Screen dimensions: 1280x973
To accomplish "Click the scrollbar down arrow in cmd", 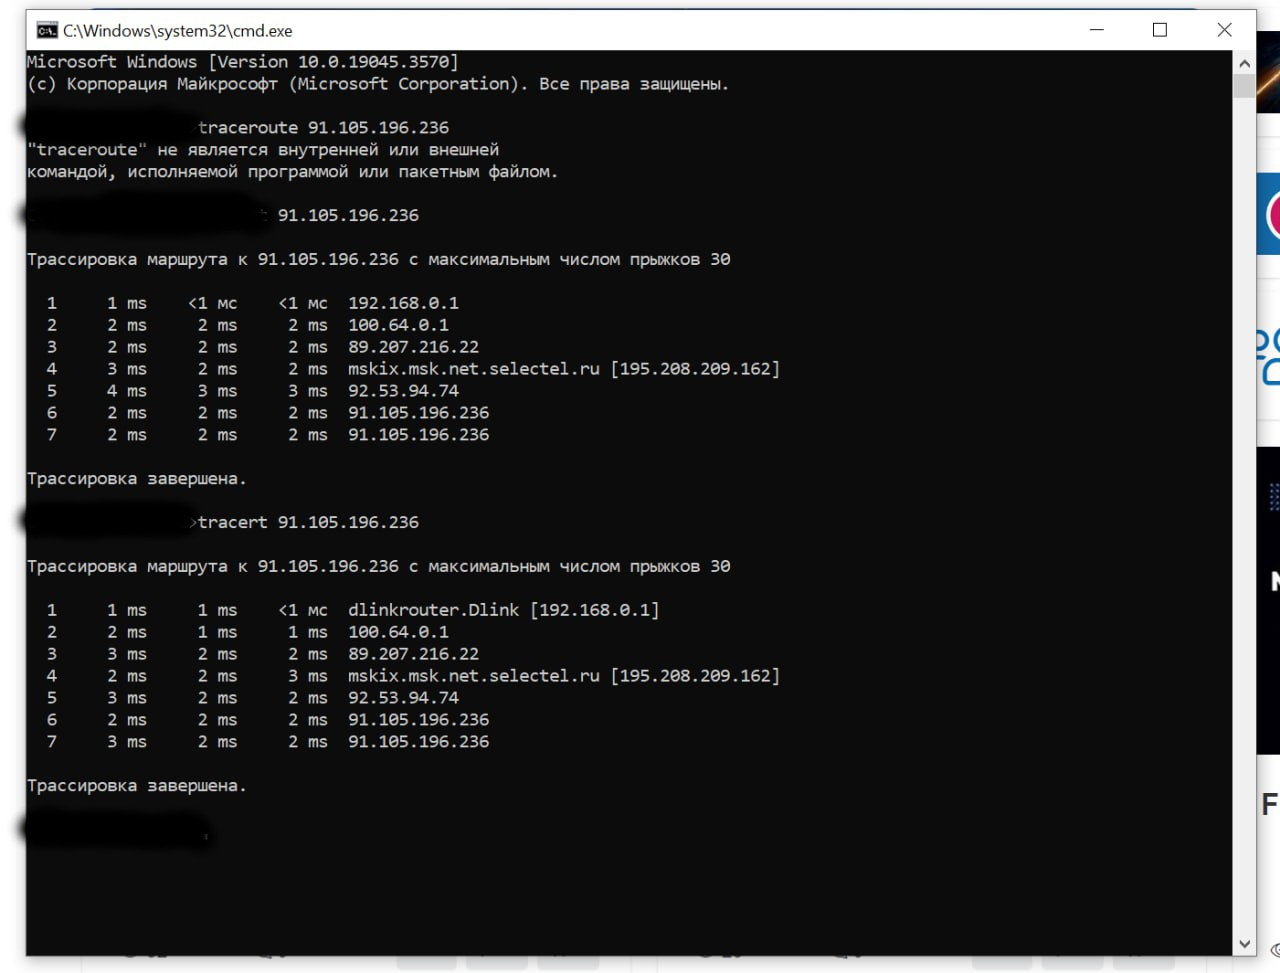I will (1244, 944).
